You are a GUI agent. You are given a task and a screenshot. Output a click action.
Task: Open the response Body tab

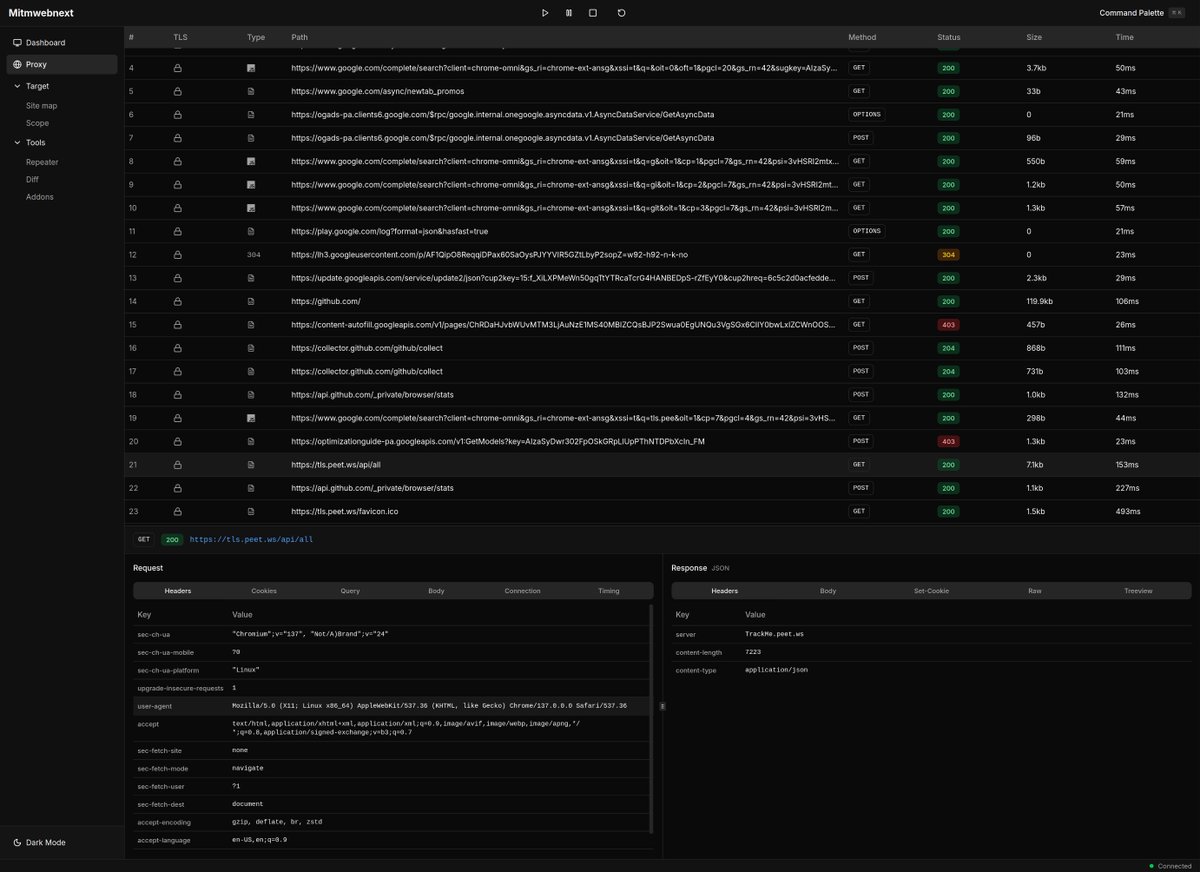coord(828,591)
